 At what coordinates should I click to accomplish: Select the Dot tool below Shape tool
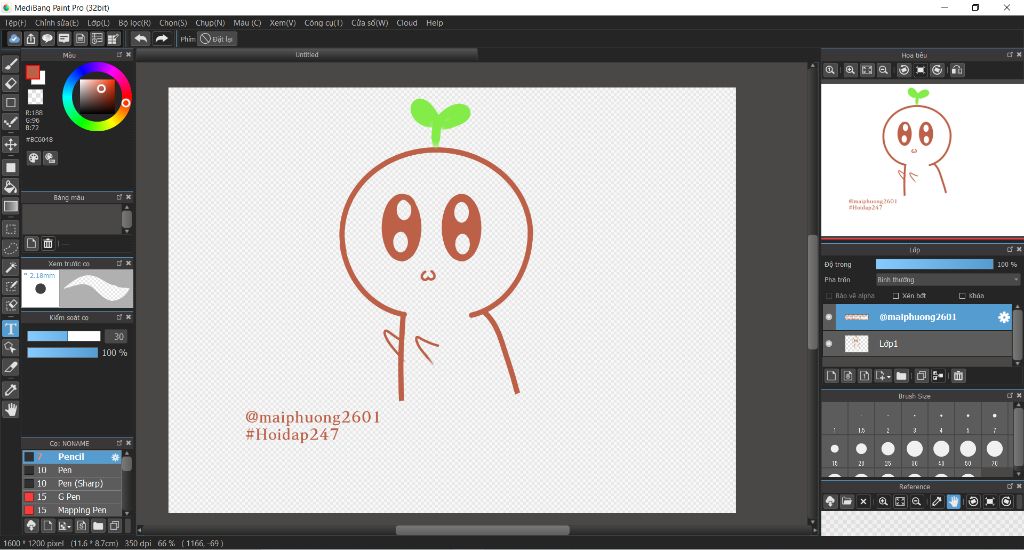coord(10,122)
